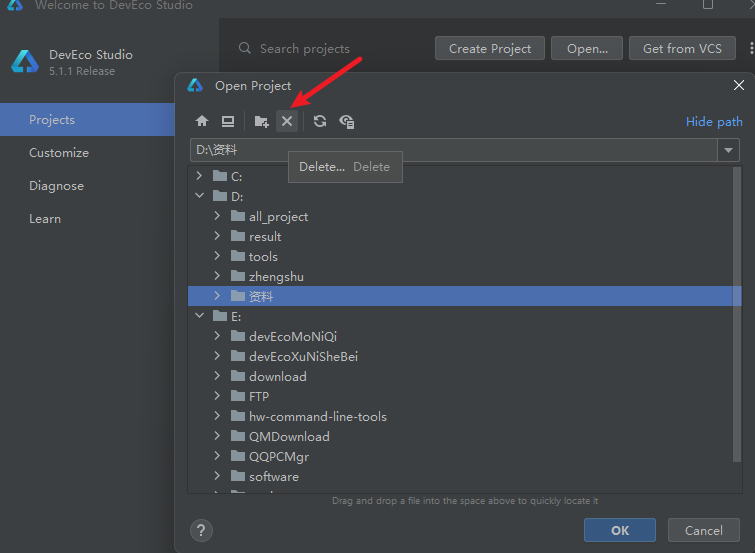Expand the all_project folder
The image size is (755, 553).
point(217,216)
